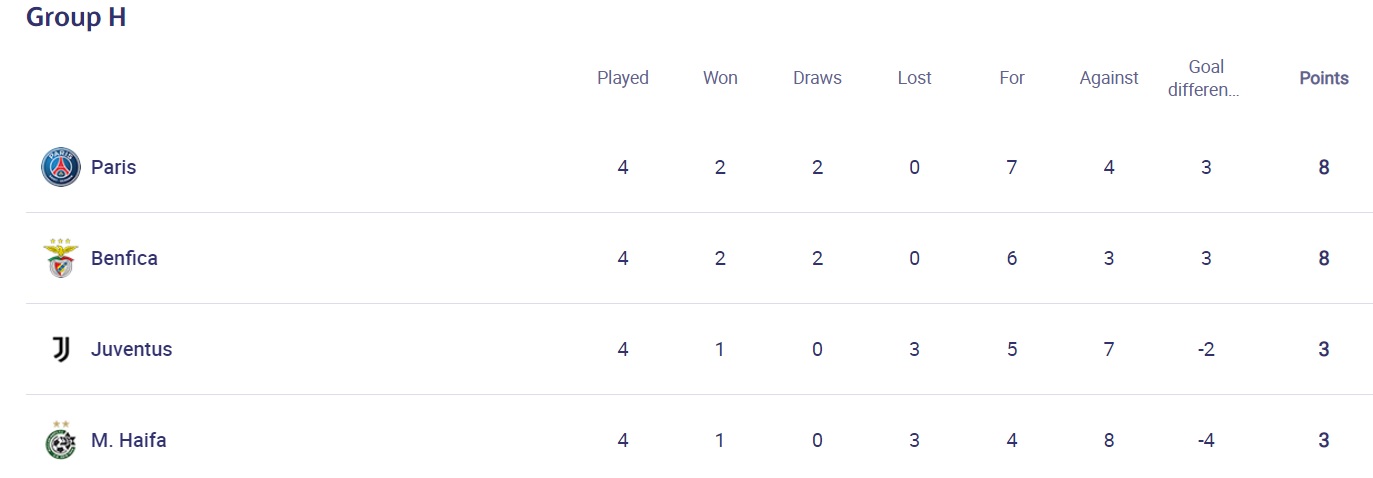Click the Played column header

click(623, 78)
